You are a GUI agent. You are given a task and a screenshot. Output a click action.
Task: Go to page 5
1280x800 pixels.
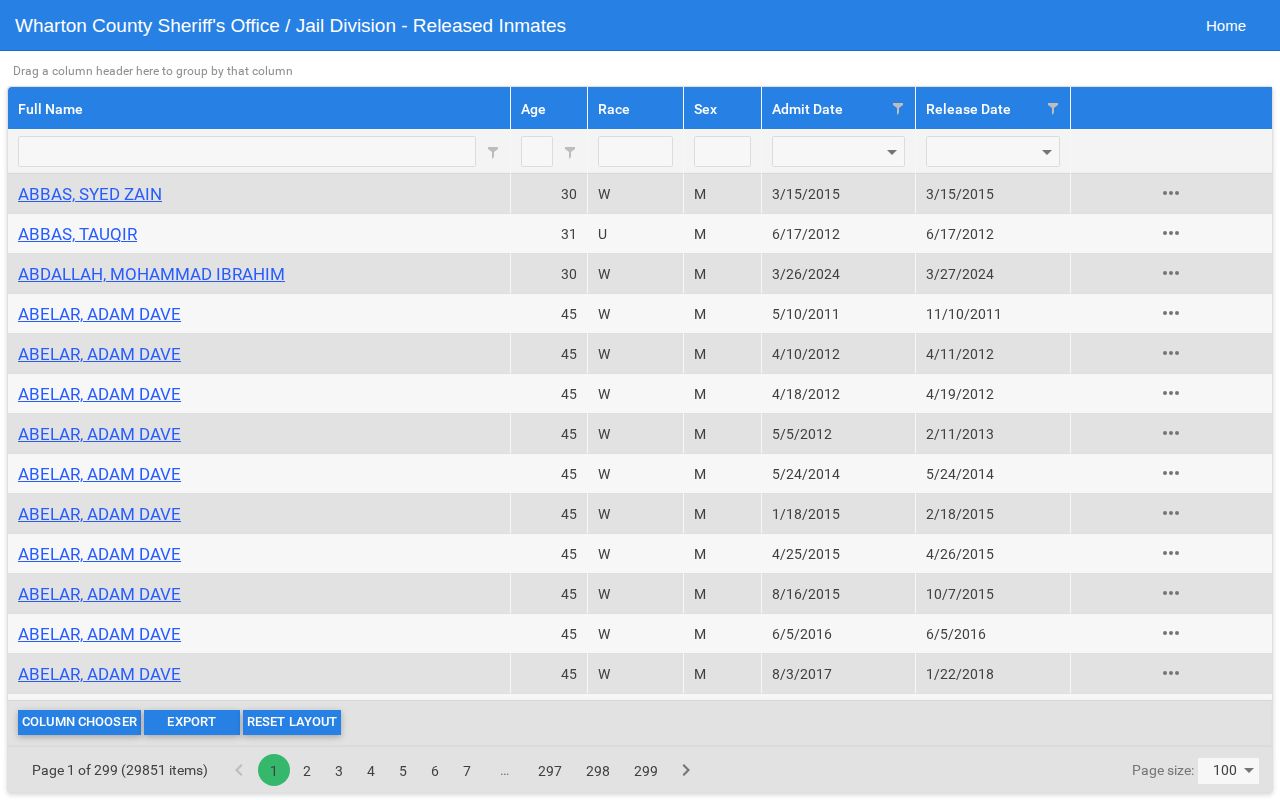point(403,770)
